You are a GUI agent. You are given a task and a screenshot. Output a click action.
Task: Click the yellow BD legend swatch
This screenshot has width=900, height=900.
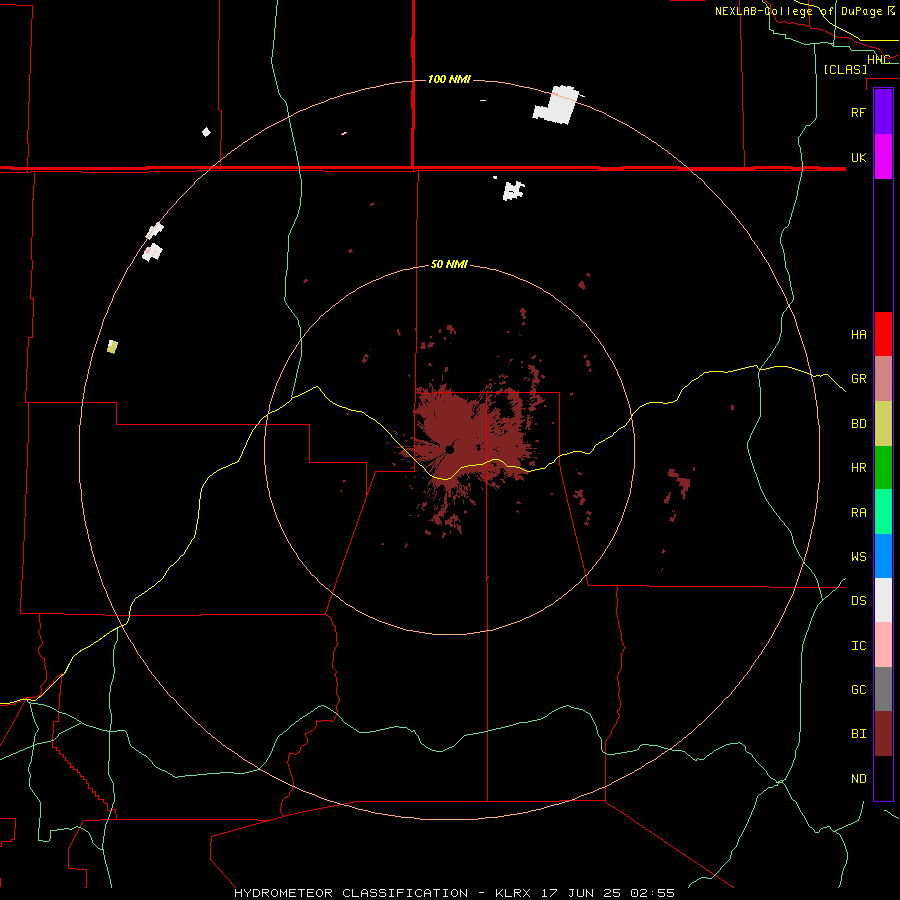[883, 423]
